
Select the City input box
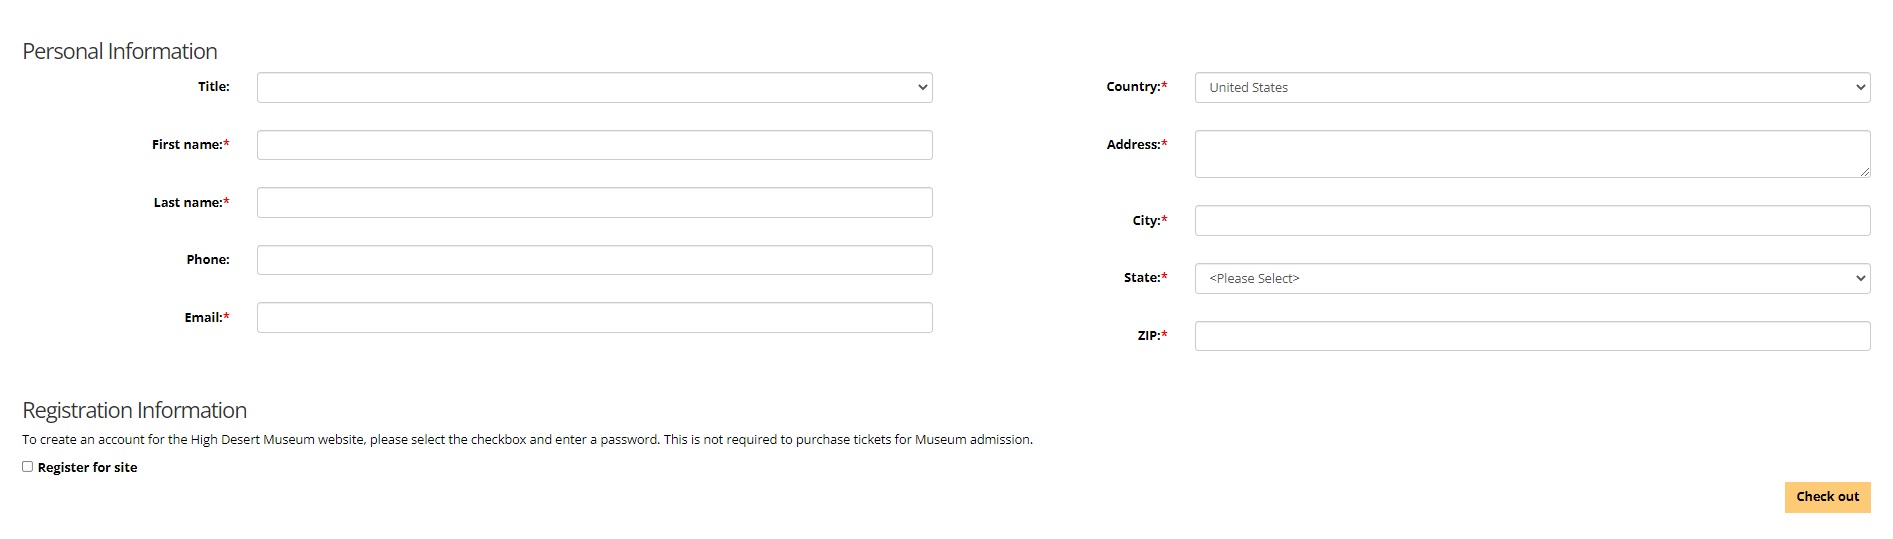[1532, 220]
